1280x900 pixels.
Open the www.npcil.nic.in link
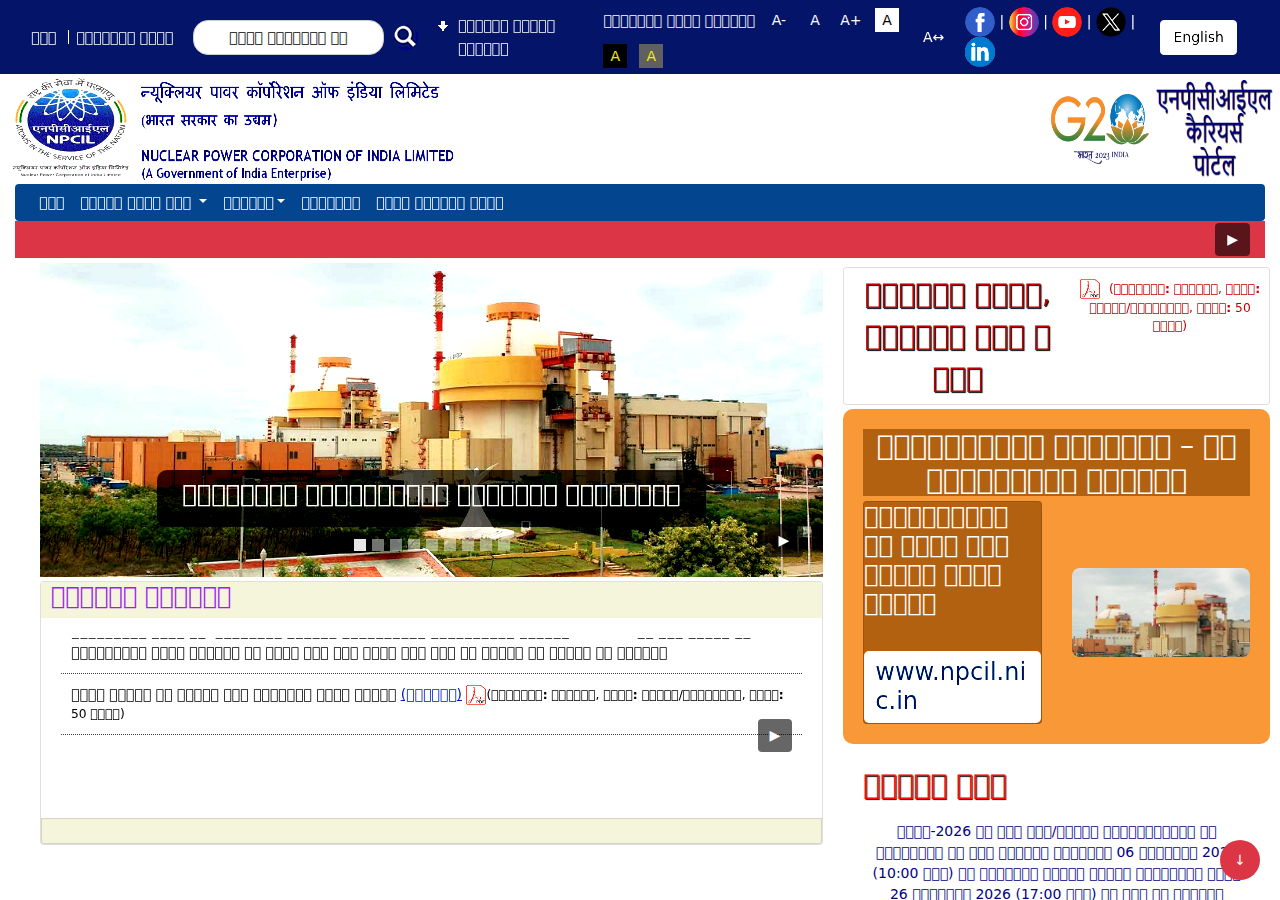pyautogui.click(x=952, y=686)
